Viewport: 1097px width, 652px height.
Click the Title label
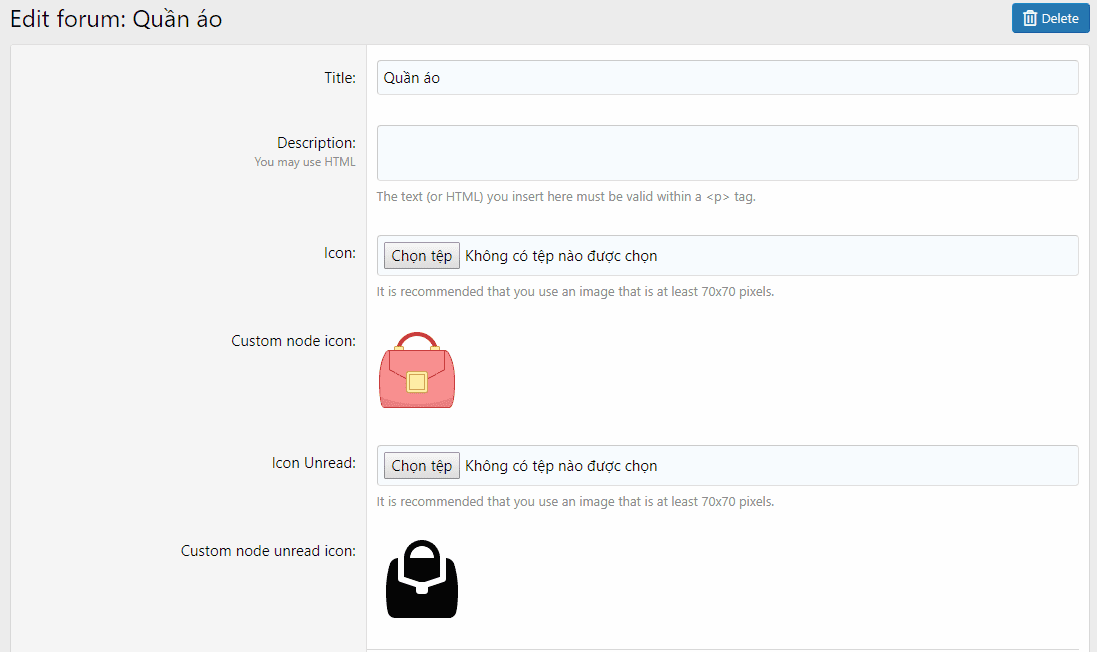[x=339, y=78]
